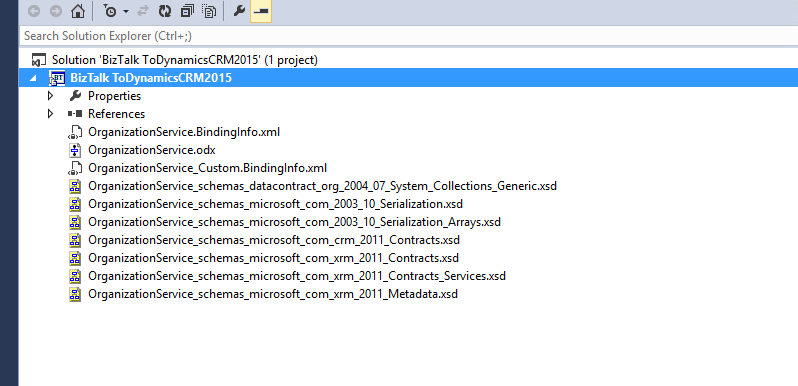Toggle Show All Files icon
The image size is (798, 386).
click(x=209, y=11)
